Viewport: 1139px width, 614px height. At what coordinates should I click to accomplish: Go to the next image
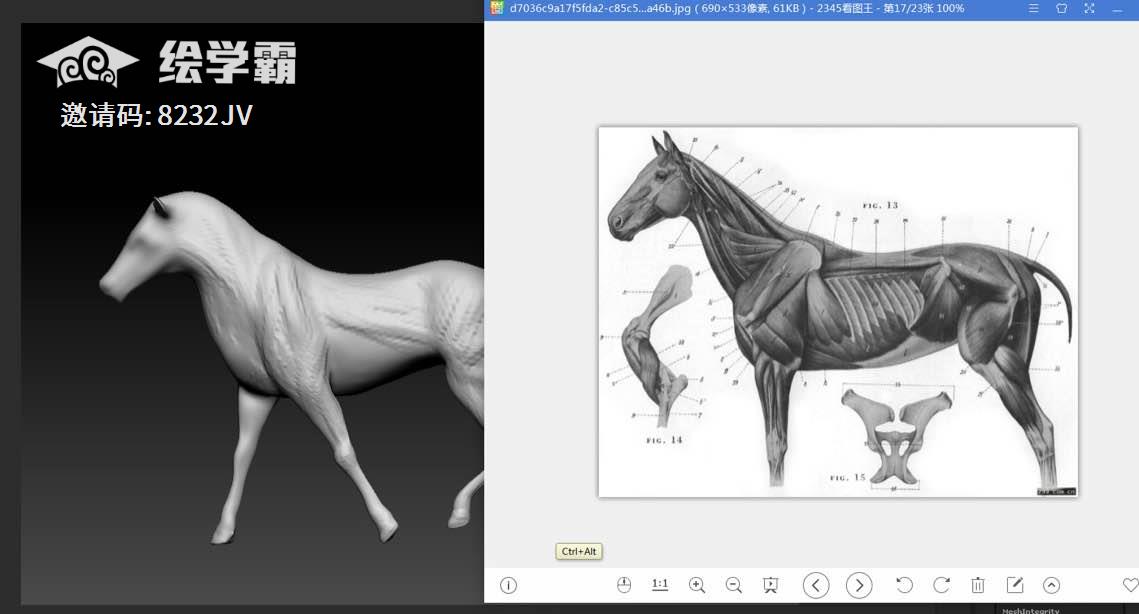(859, 585)
